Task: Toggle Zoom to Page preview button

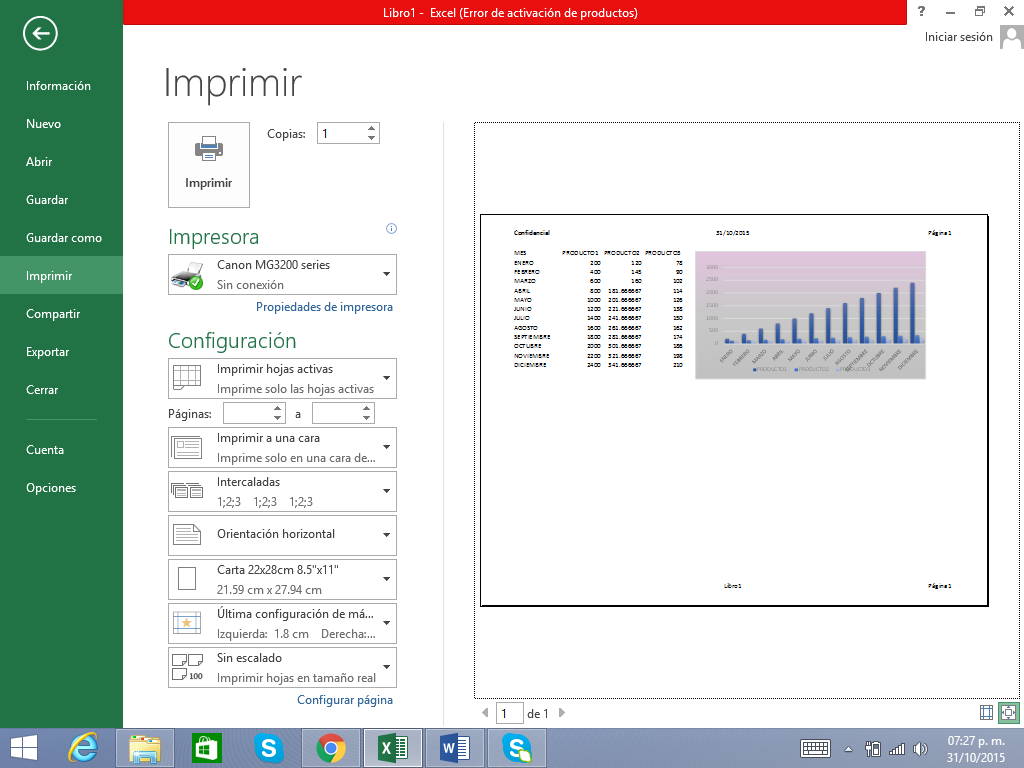Action: pos(1008,712)
